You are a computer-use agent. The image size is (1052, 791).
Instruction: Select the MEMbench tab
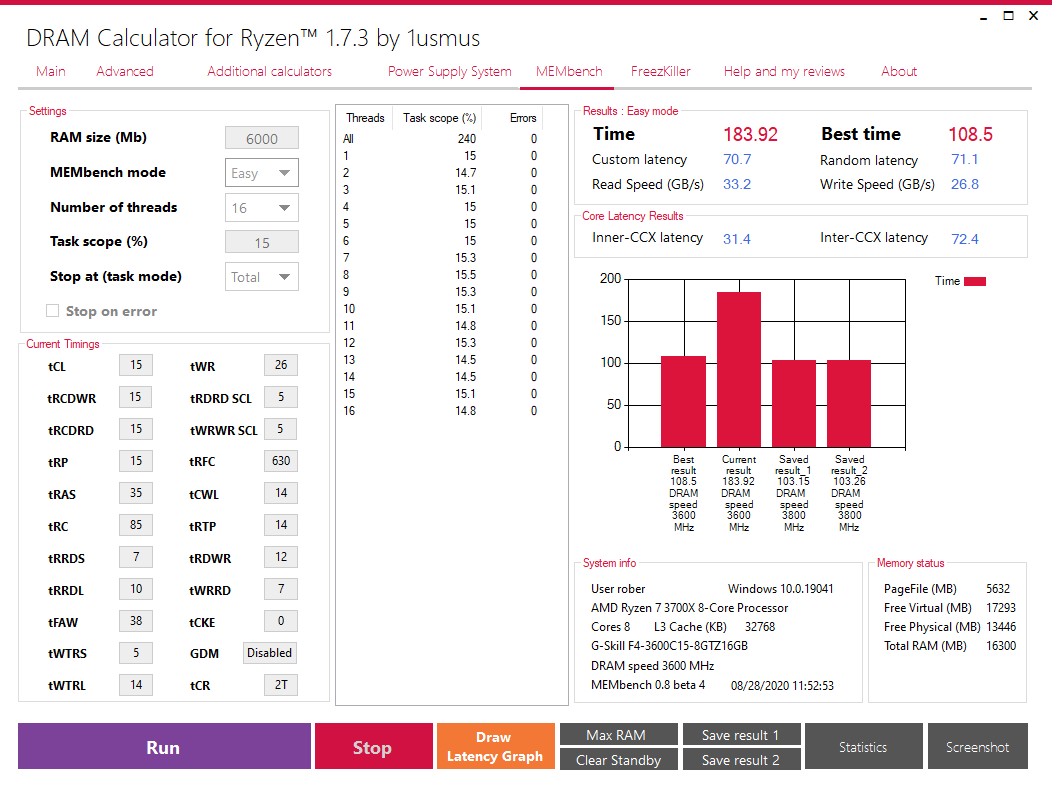pos(569,71)
